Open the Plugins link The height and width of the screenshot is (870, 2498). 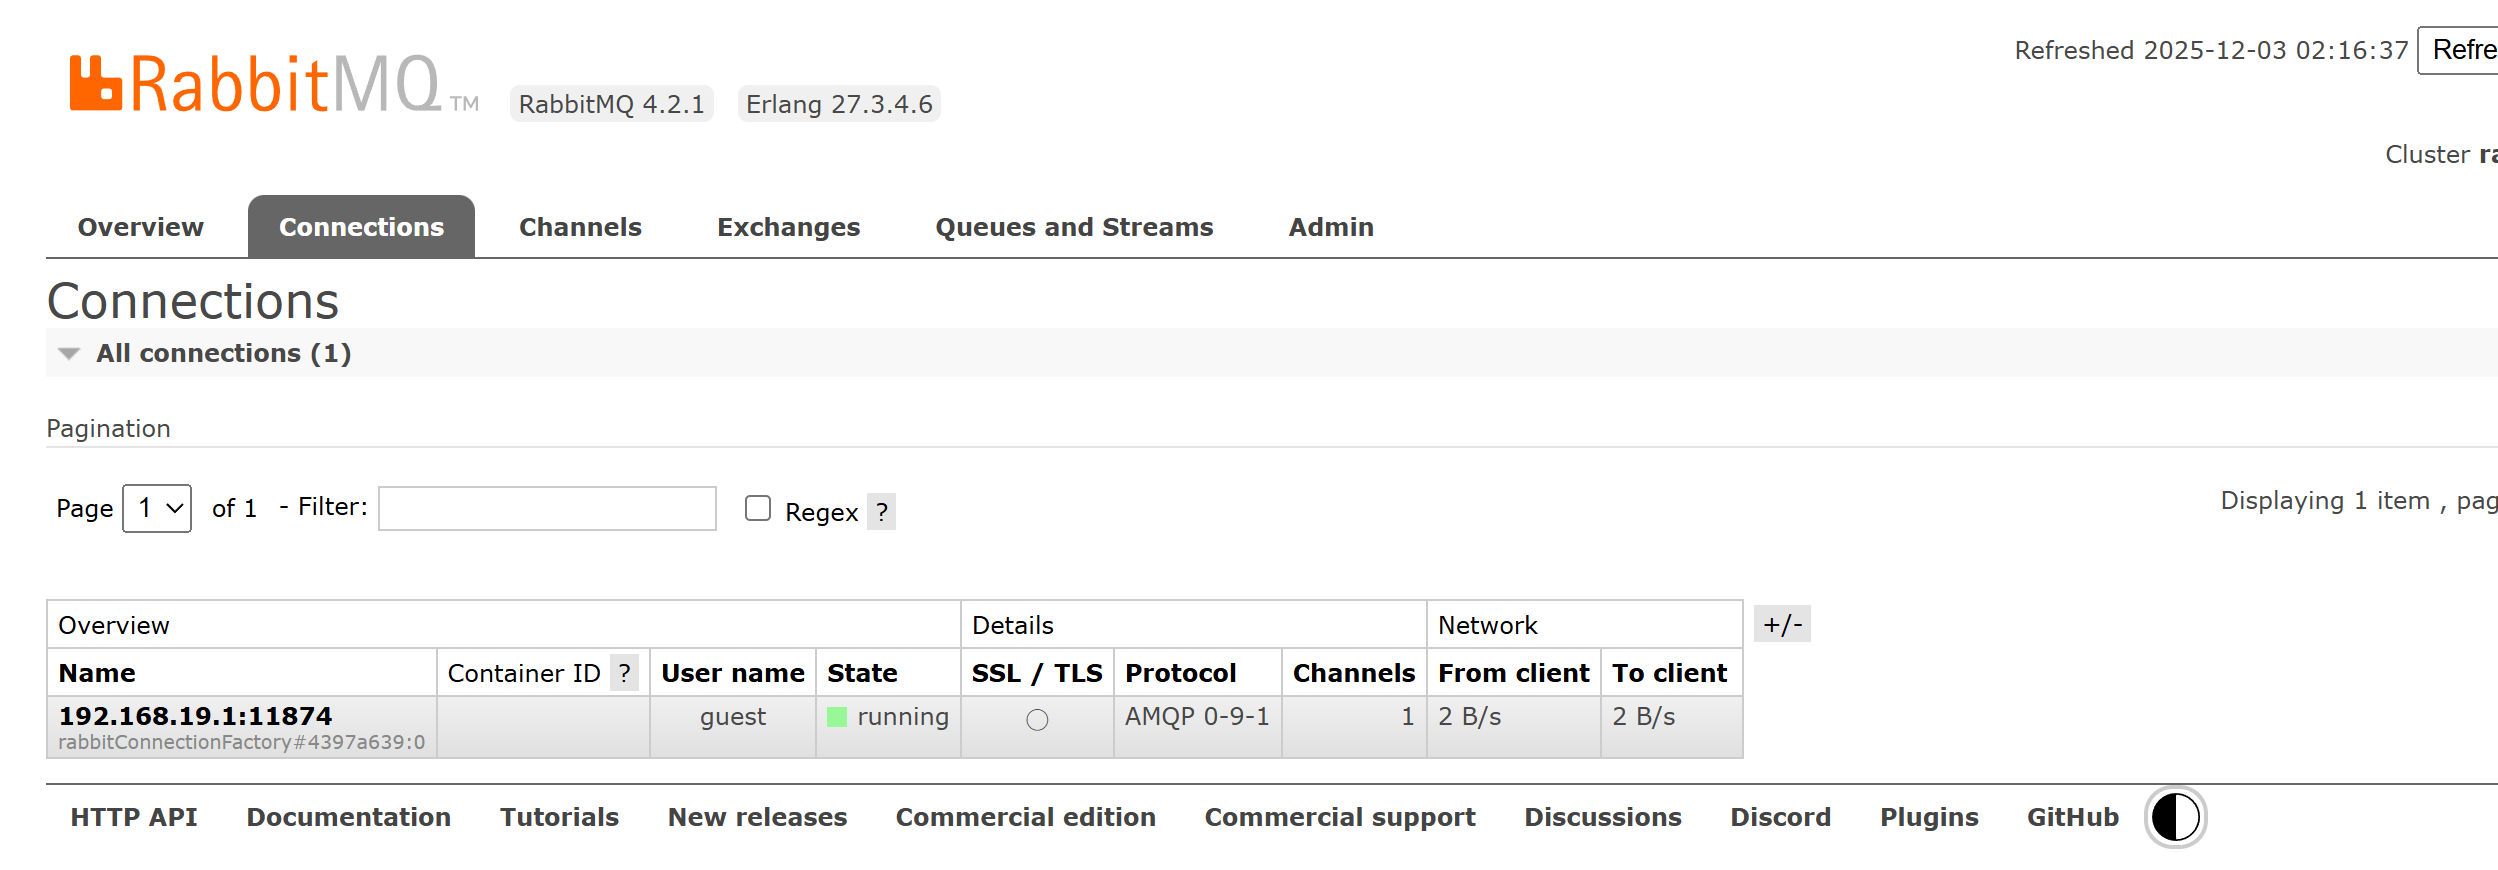click(1929, 817)
